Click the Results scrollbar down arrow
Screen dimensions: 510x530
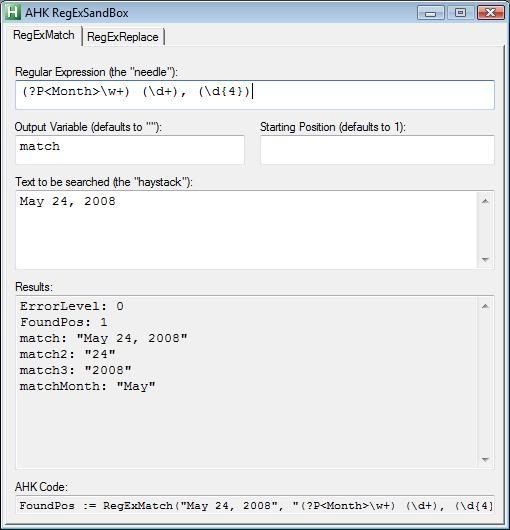[485, 460]
